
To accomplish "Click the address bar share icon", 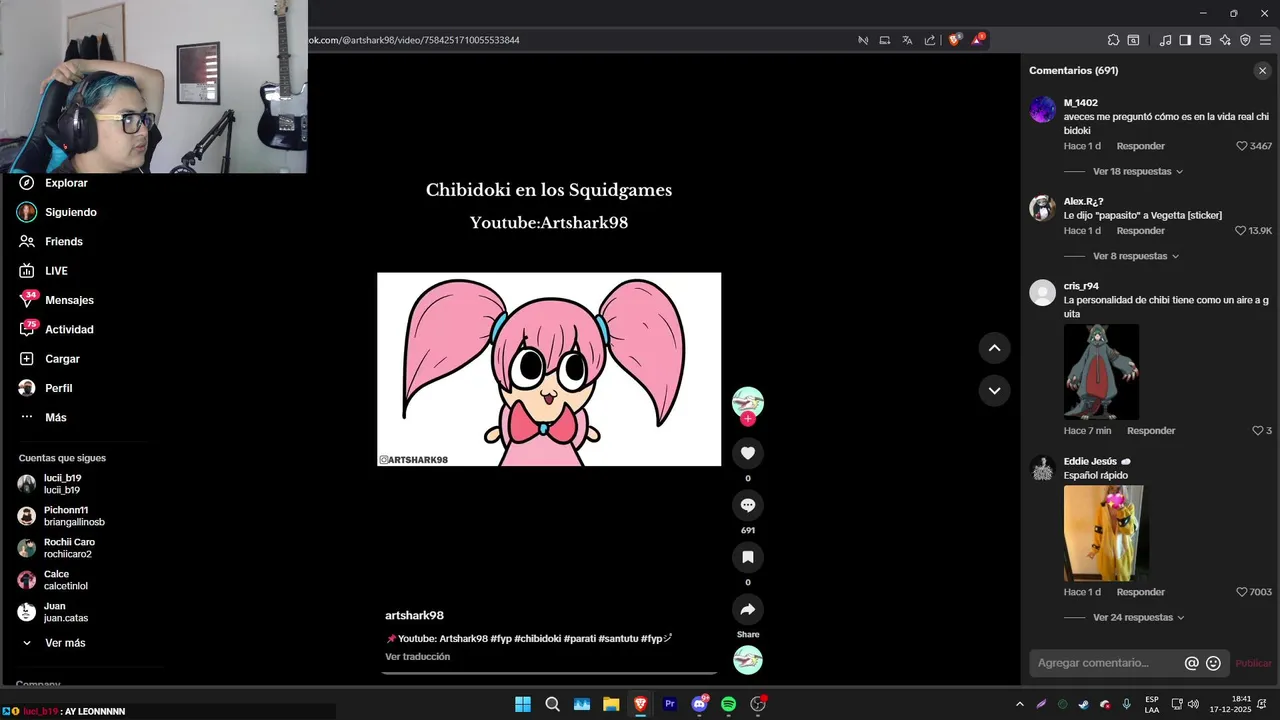I will point(930,40).
